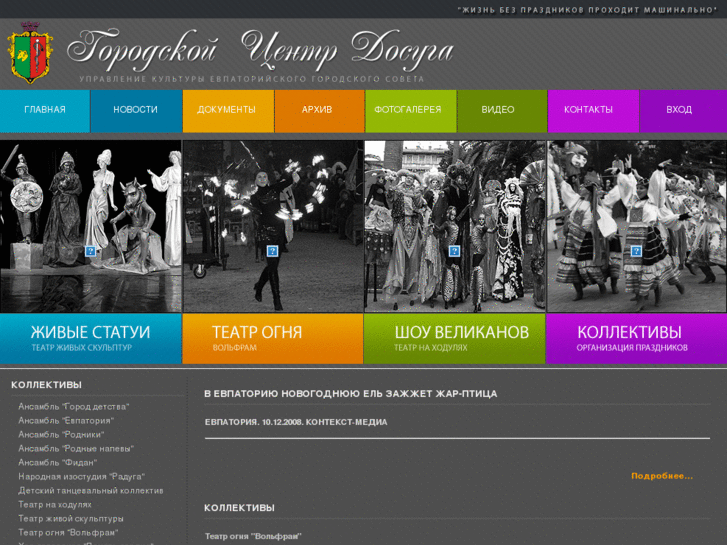Open Ансамбль "Евпатория" link
This screenshot has width=727, height=545.
tap(66, 421)
